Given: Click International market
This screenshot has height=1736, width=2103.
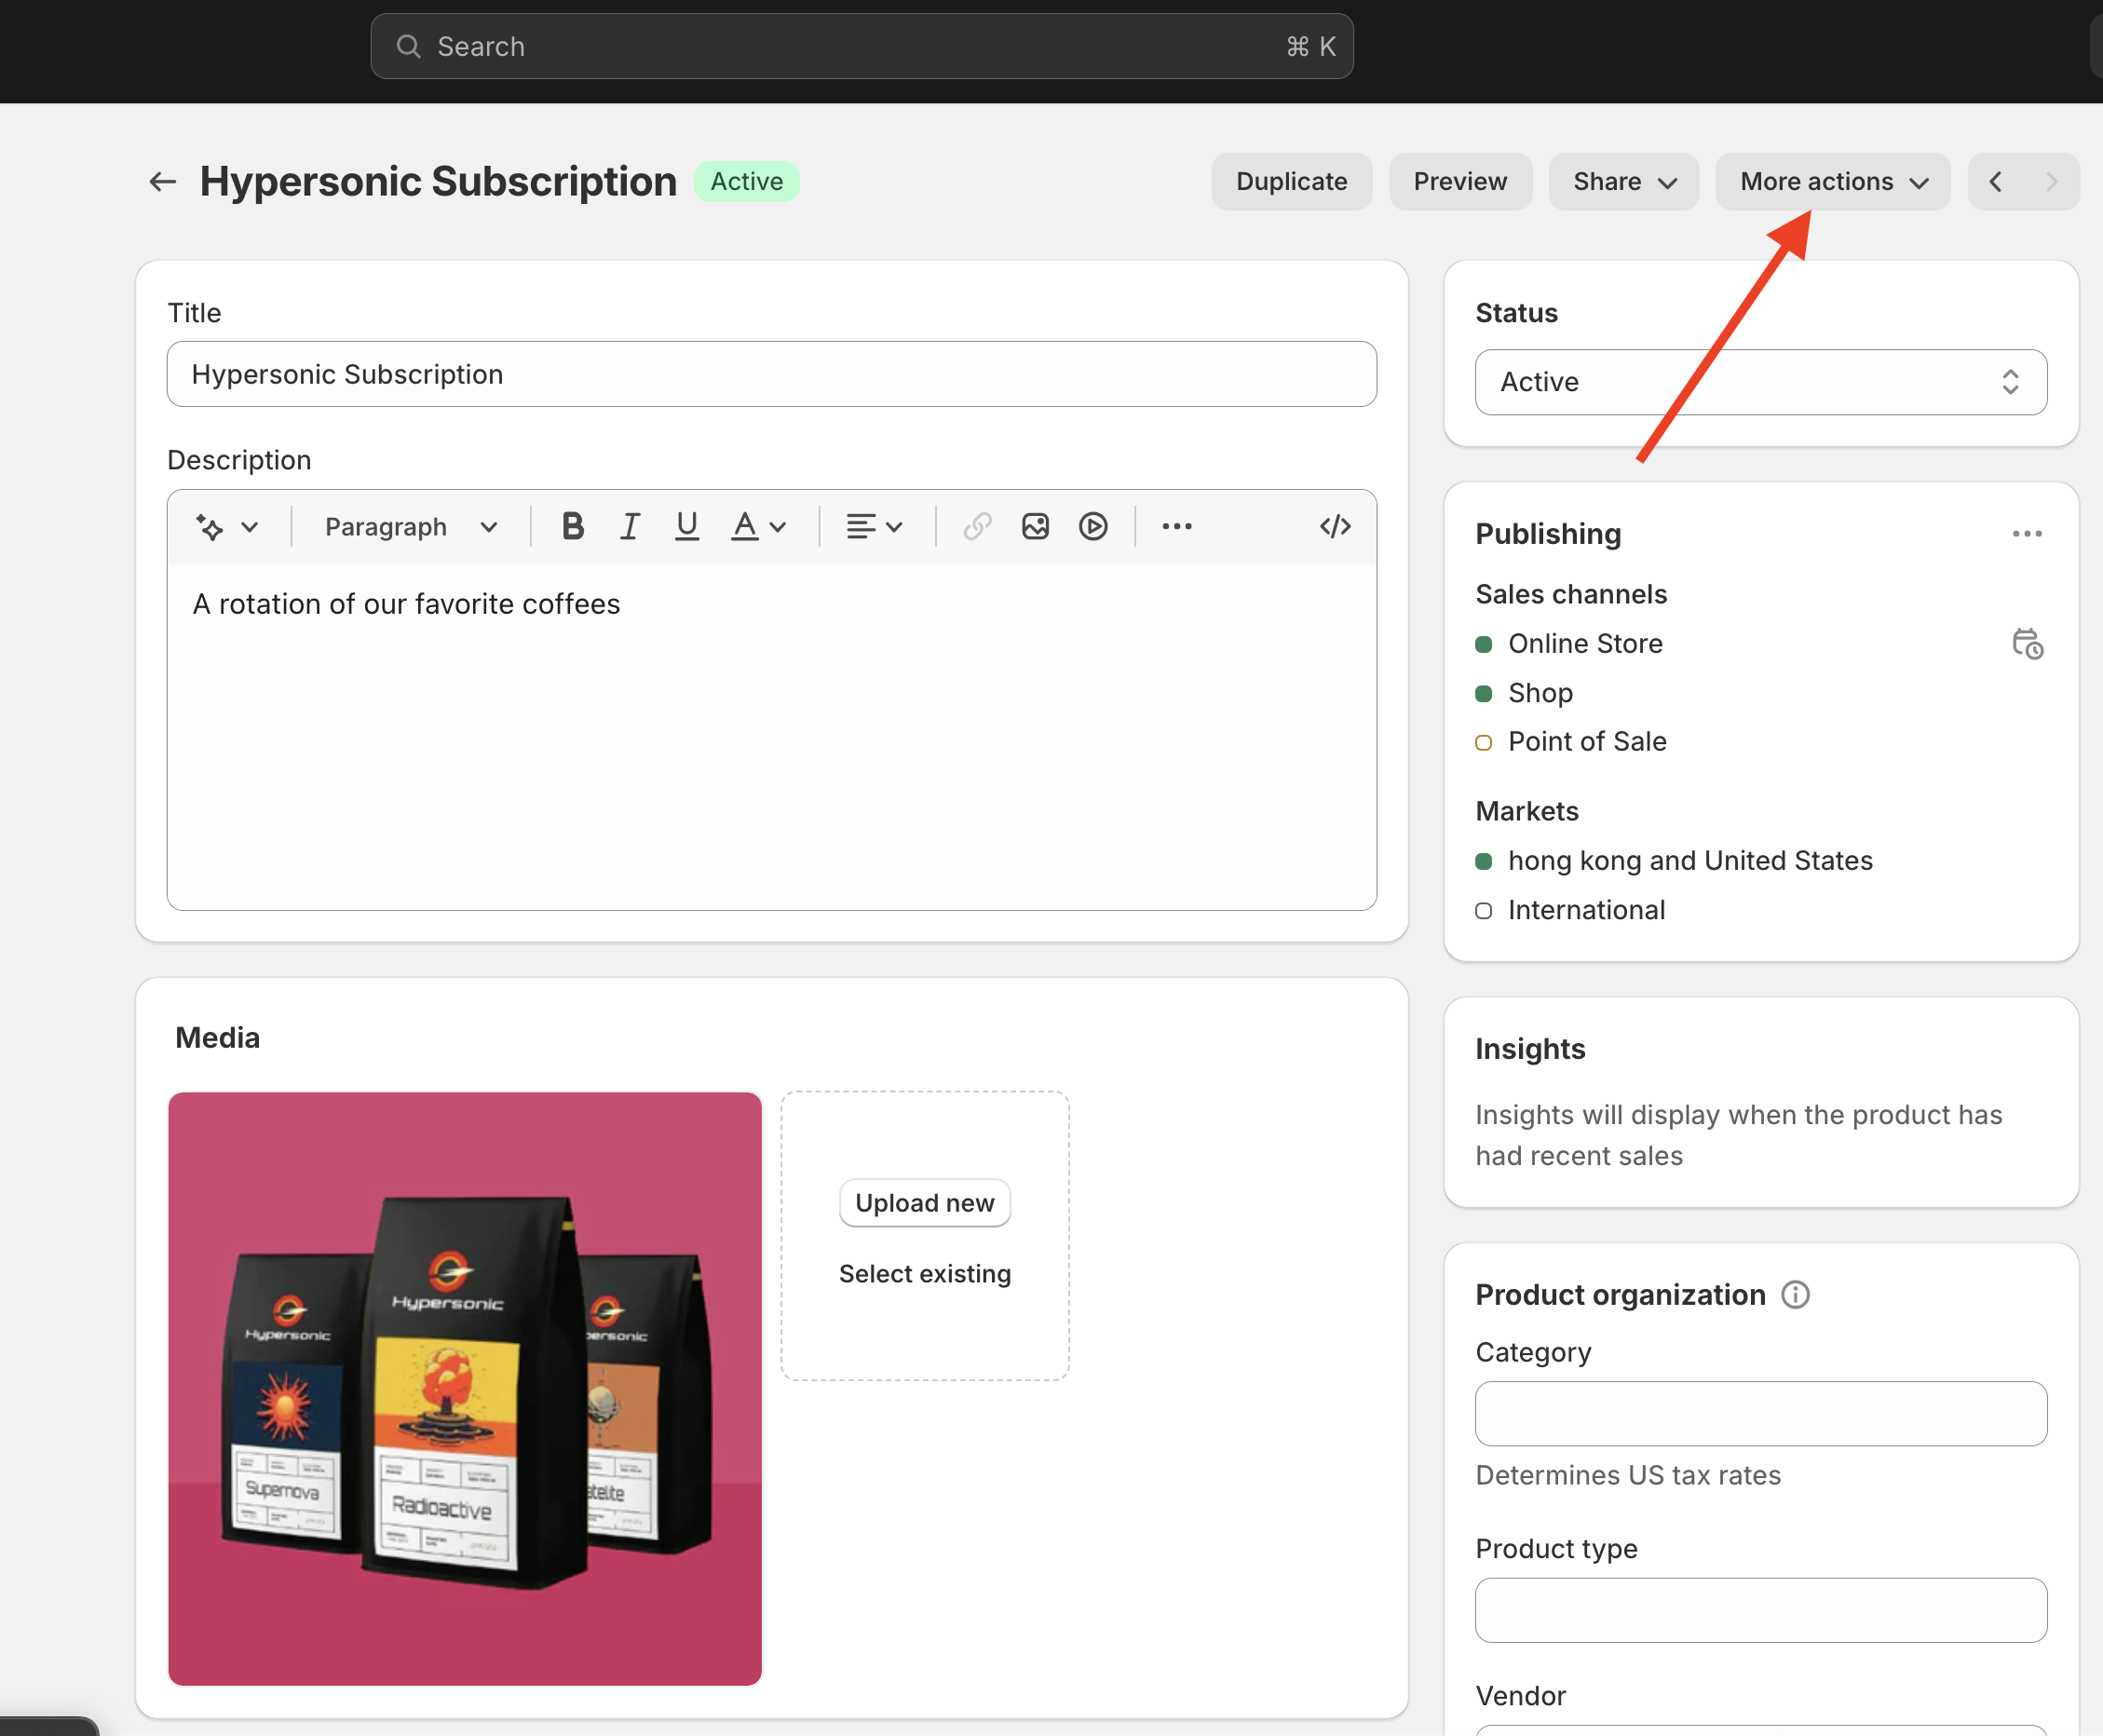Looking at the screenshot, I should 1586,910.
